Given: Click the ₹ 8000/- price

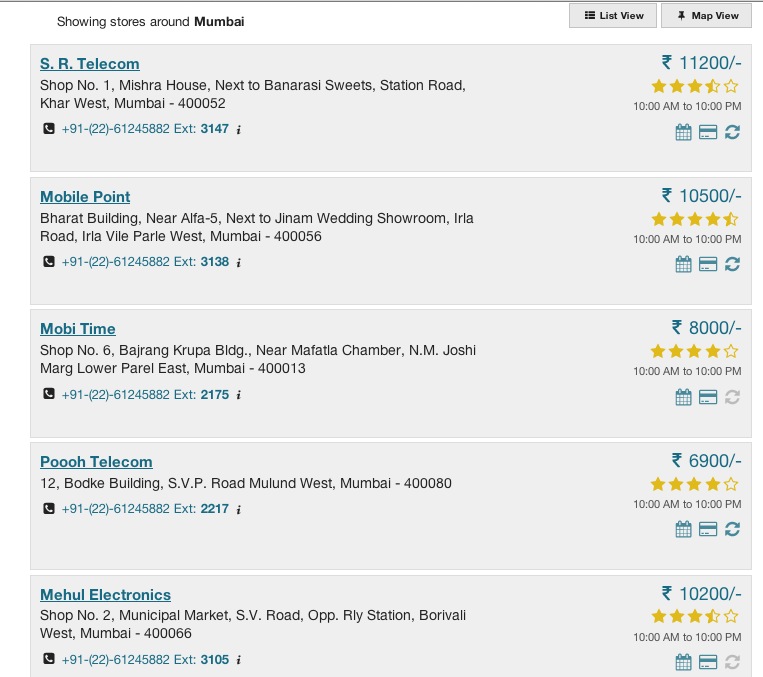Looking at the screenshot, I should pyautogui.click(x=707, y=328).
